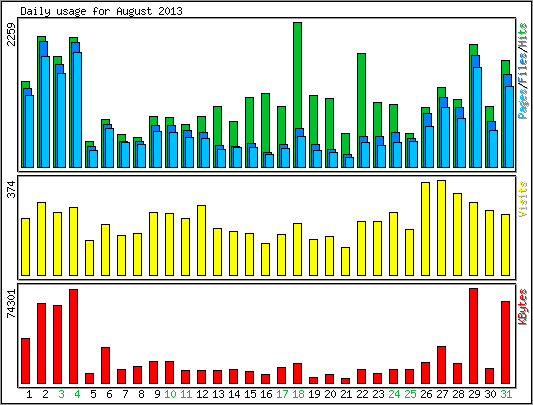Select the cyan 'Pages' legend word
The image size is (533, 405).
click(522, 103)
